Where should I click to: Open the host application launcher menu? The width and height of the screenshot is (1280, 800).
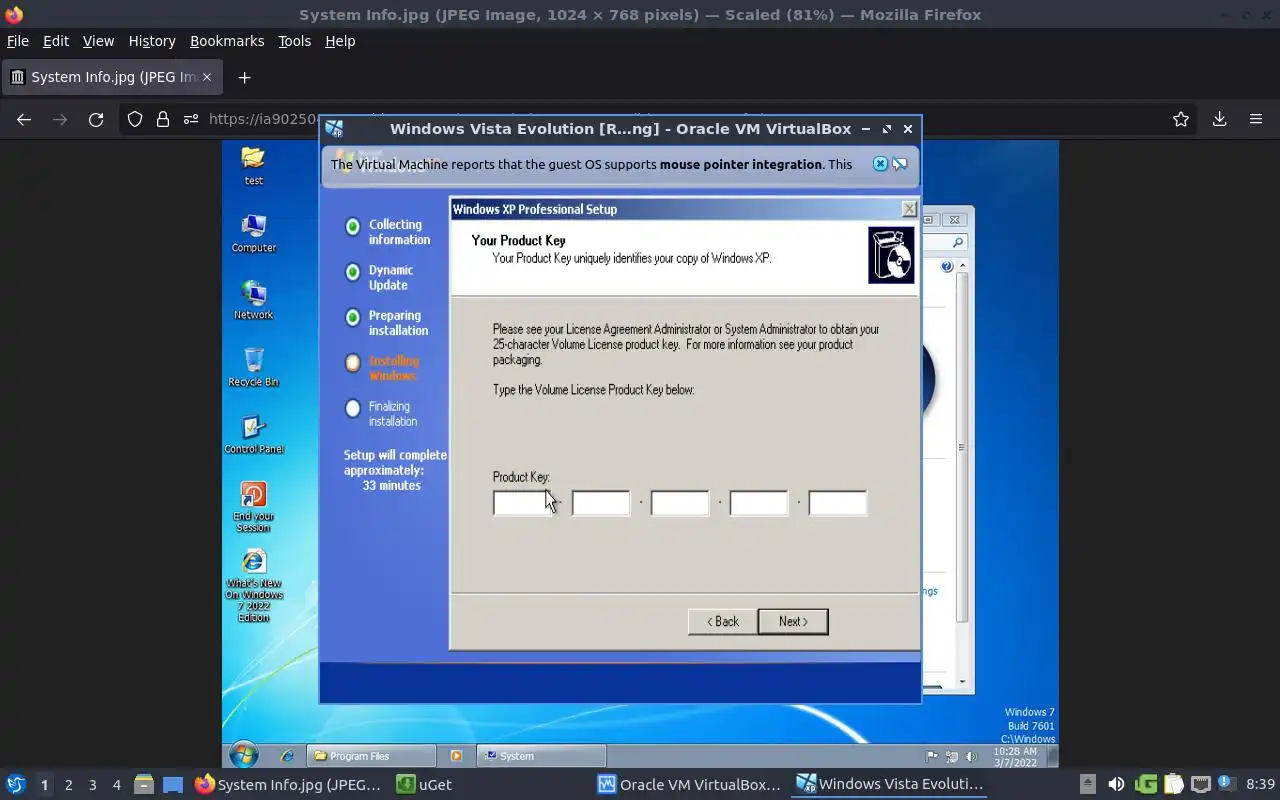pos(15,784)
